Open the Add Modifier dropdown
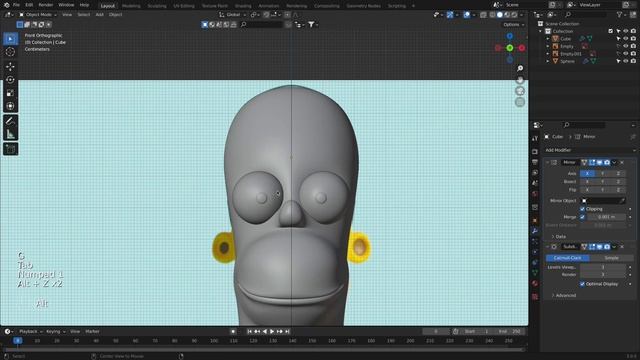Image resolution: width=640 pixels, height=360 pixels. click(x=589, y=150)
